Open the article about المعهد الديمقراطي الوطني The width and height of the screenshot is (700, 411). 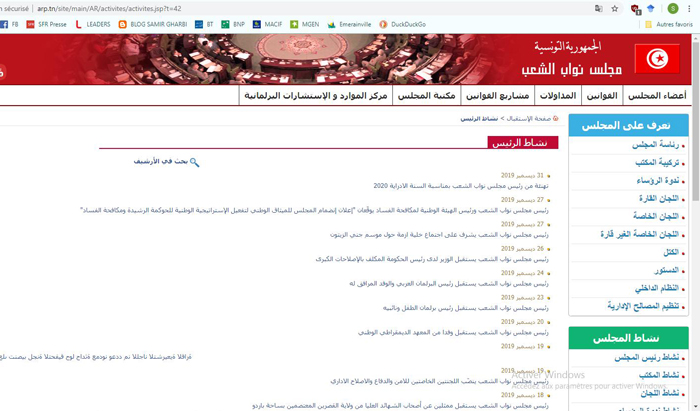(x=453, y=332)
